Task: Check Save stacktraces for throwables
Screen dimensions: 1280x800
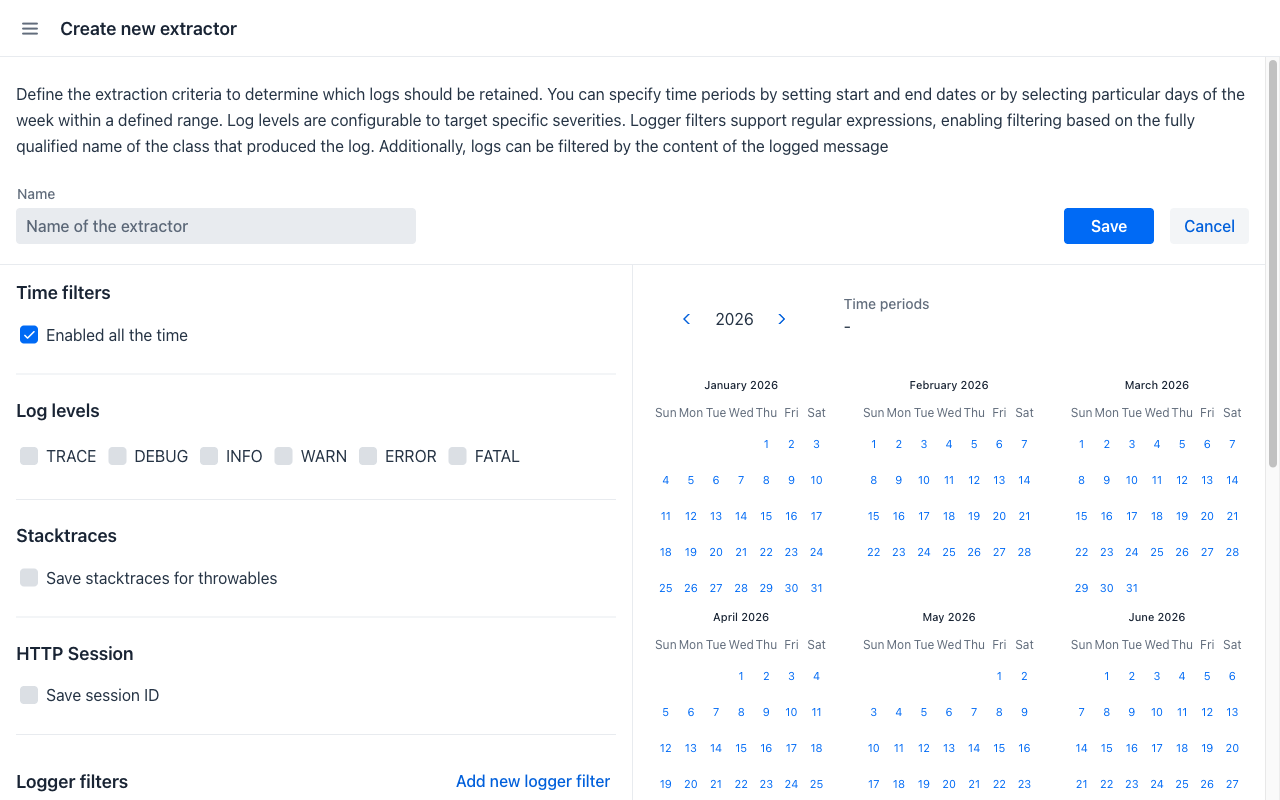Action: (x=29, y=578)
